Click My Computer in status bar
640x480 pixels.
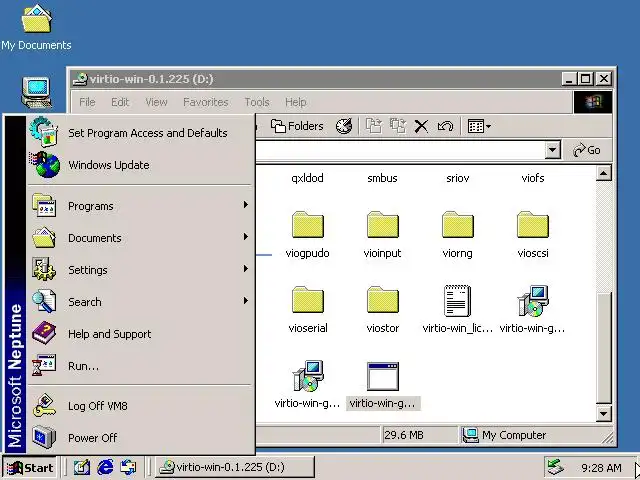[x=504, y=435]
